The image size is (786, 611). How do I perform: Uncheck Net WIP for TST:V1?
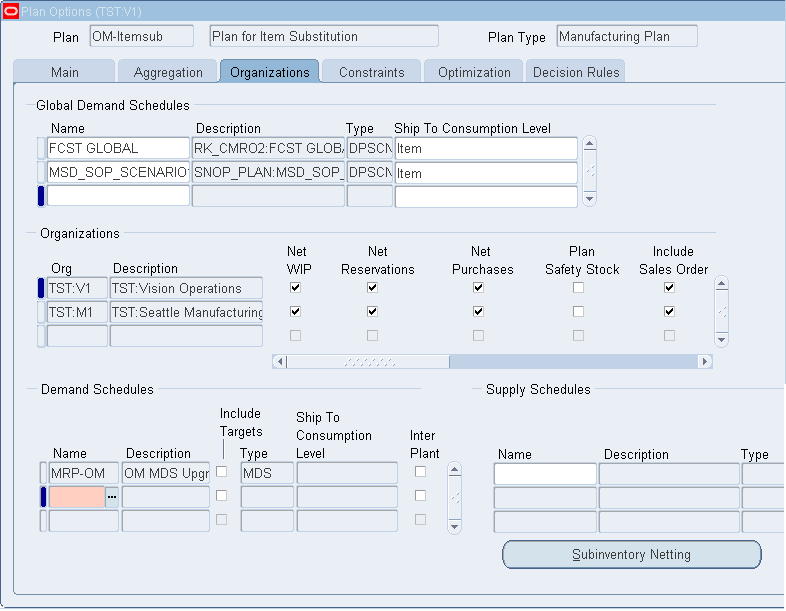pos(295,288)
